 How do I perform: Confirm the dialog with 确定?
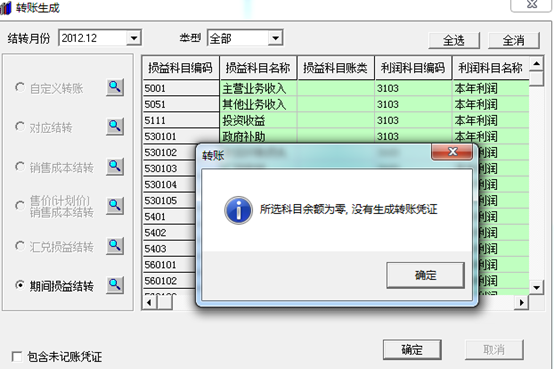[x=425, y=275]
